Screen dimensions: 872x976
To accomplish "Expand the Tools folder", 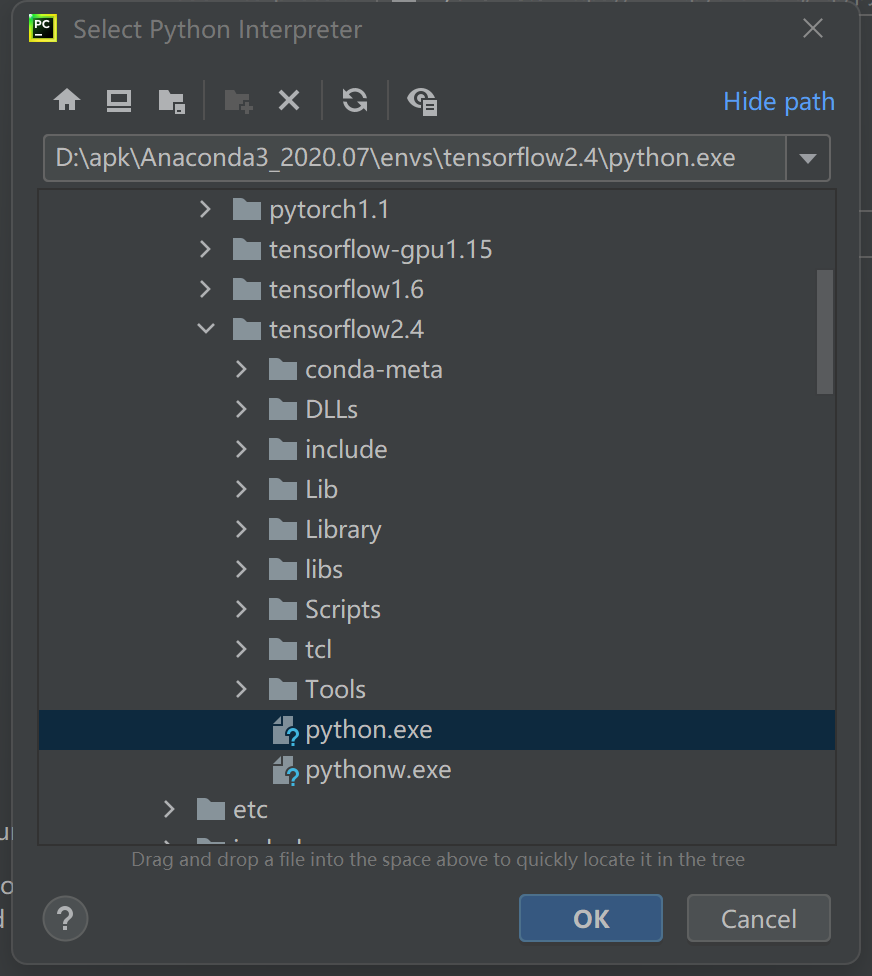I will tap(241, 690).
